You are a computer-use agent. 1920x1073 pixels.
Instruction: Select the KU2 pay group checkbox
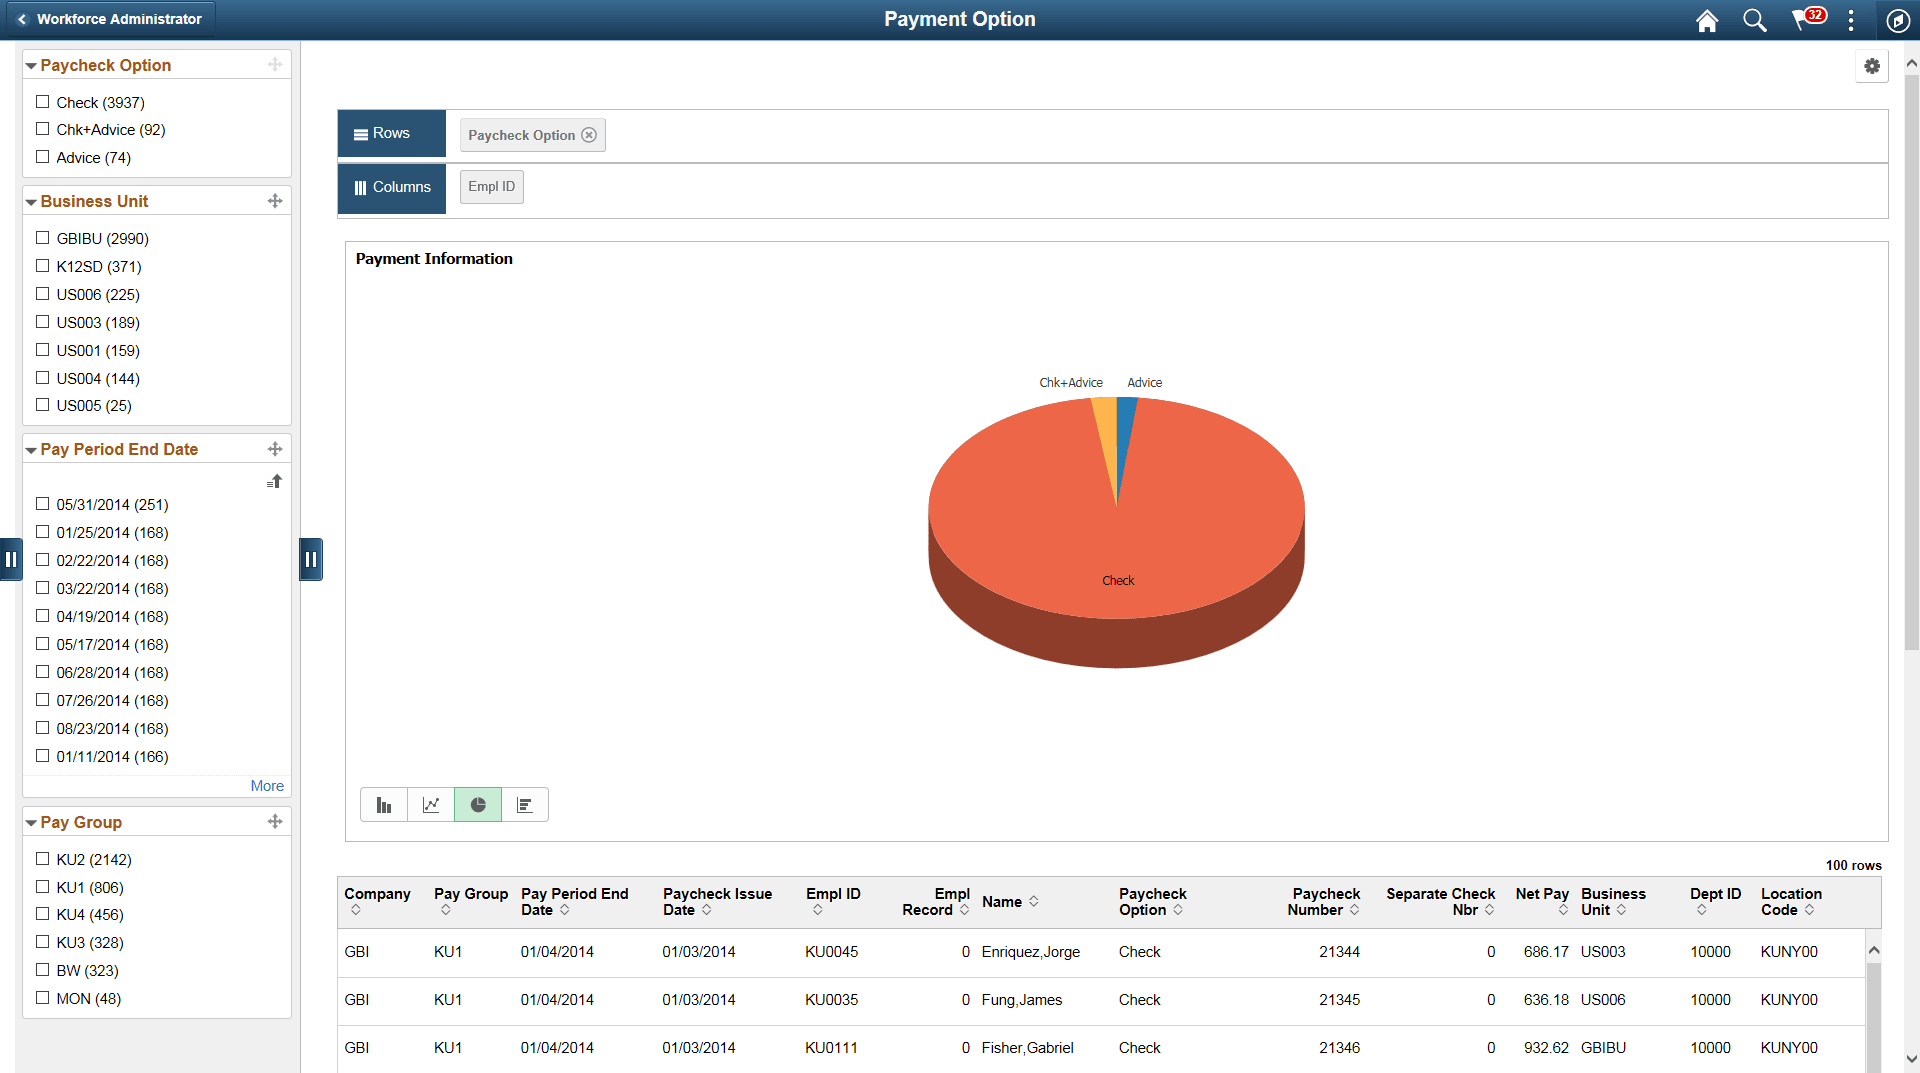(x=42, y=858)
